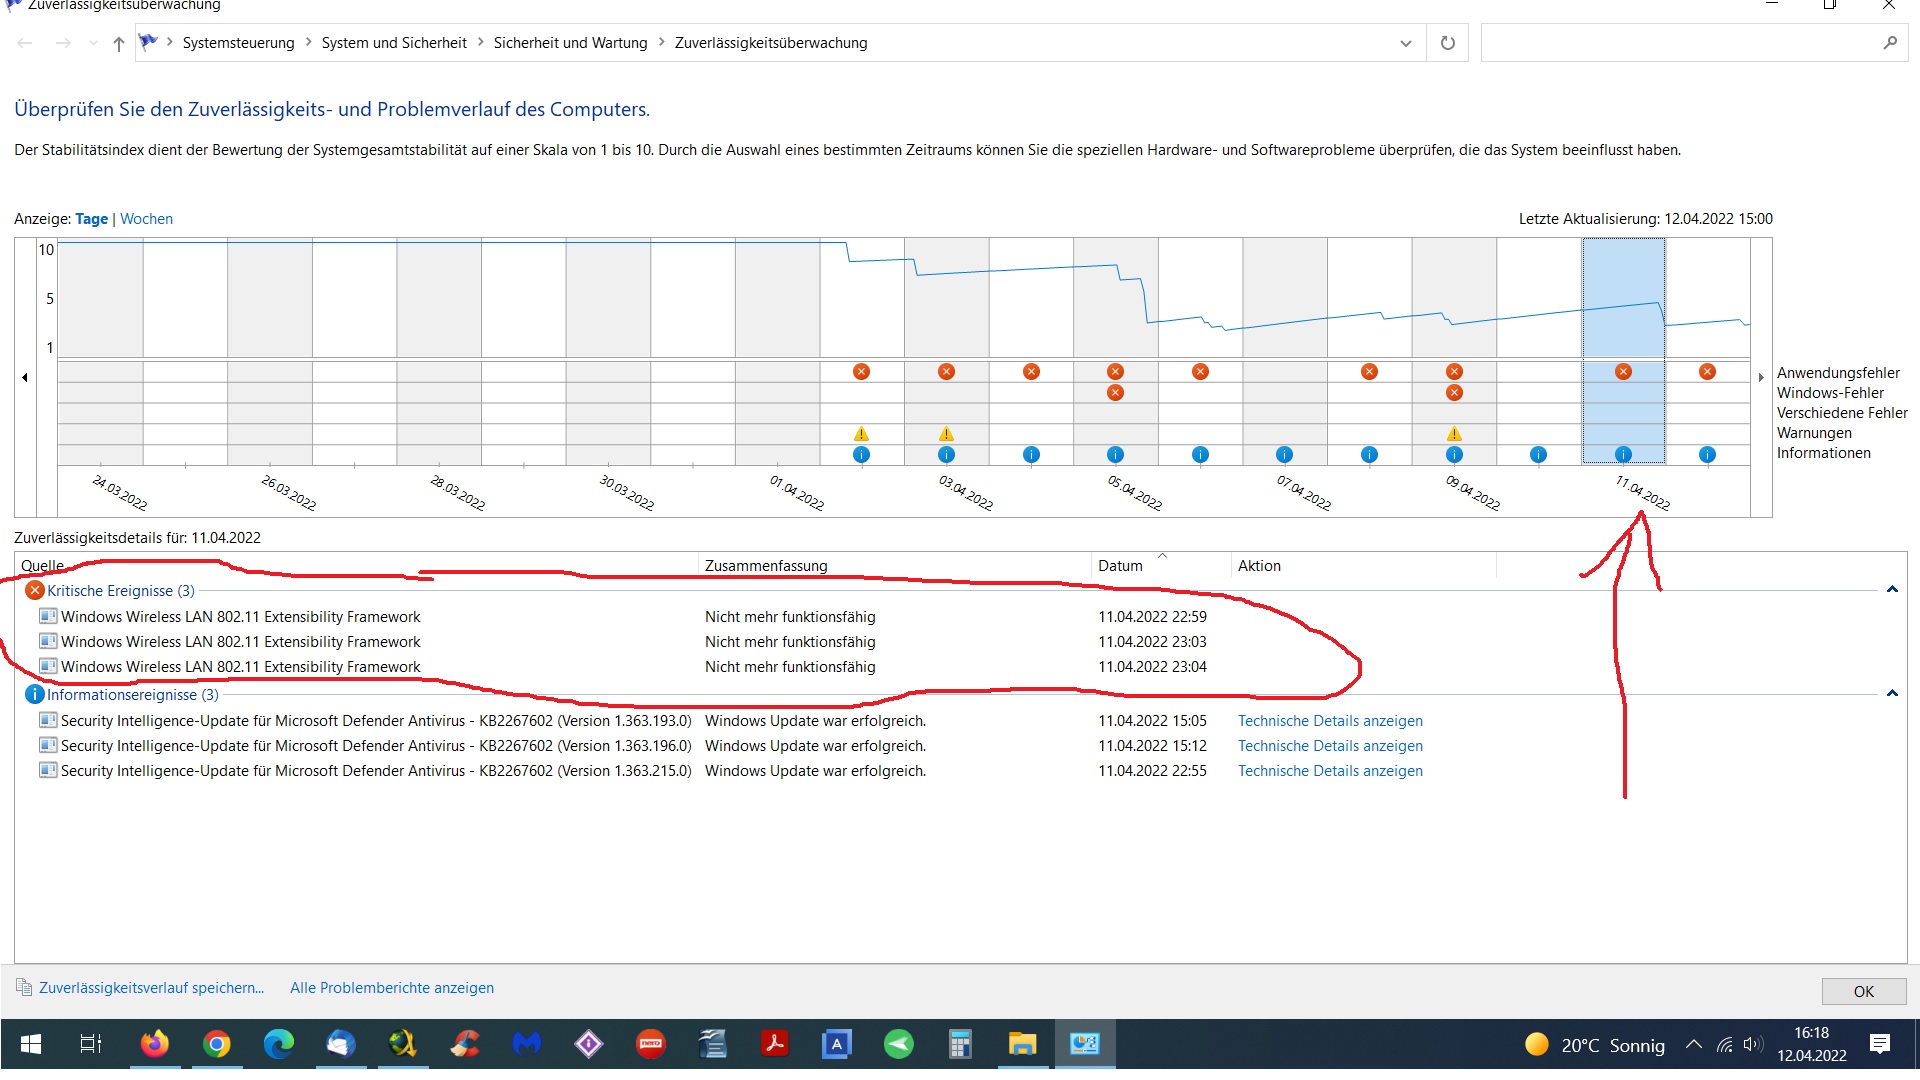This screenshot has width=1920, height=1080.
Task: Click the up-folder arrow in navigation bar
Action: pyautogui.click(x=118, y=43)
